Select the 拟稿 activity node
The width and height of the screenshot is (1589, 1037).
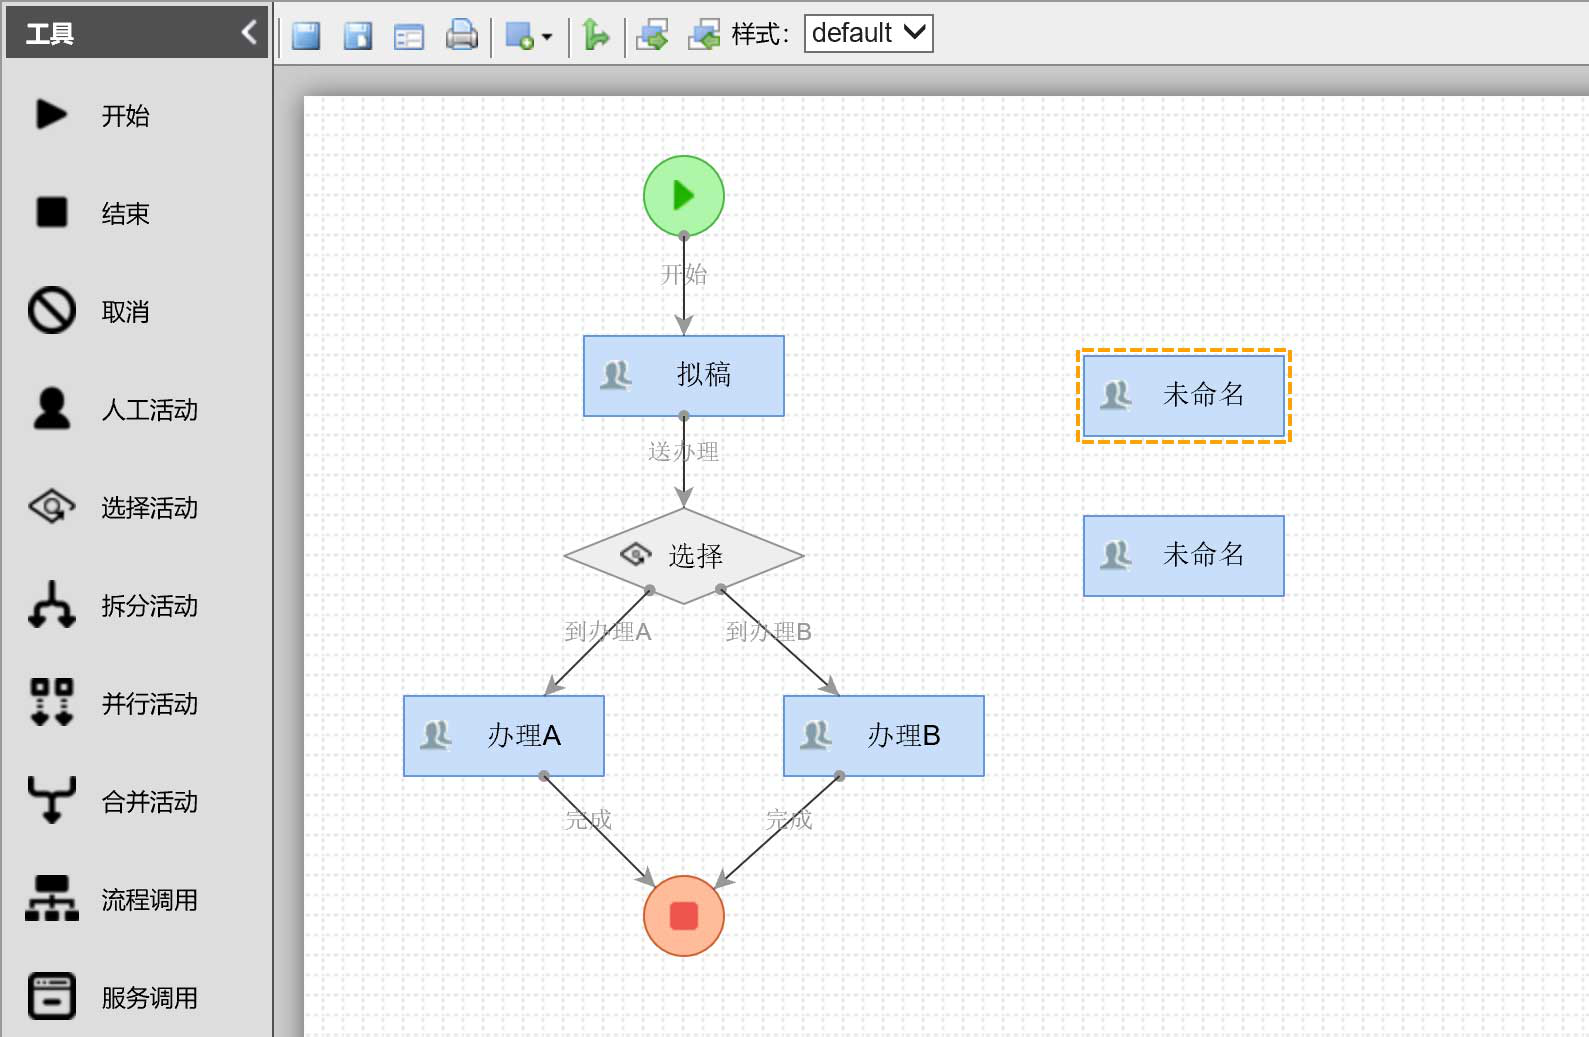[x=684, y=376]
